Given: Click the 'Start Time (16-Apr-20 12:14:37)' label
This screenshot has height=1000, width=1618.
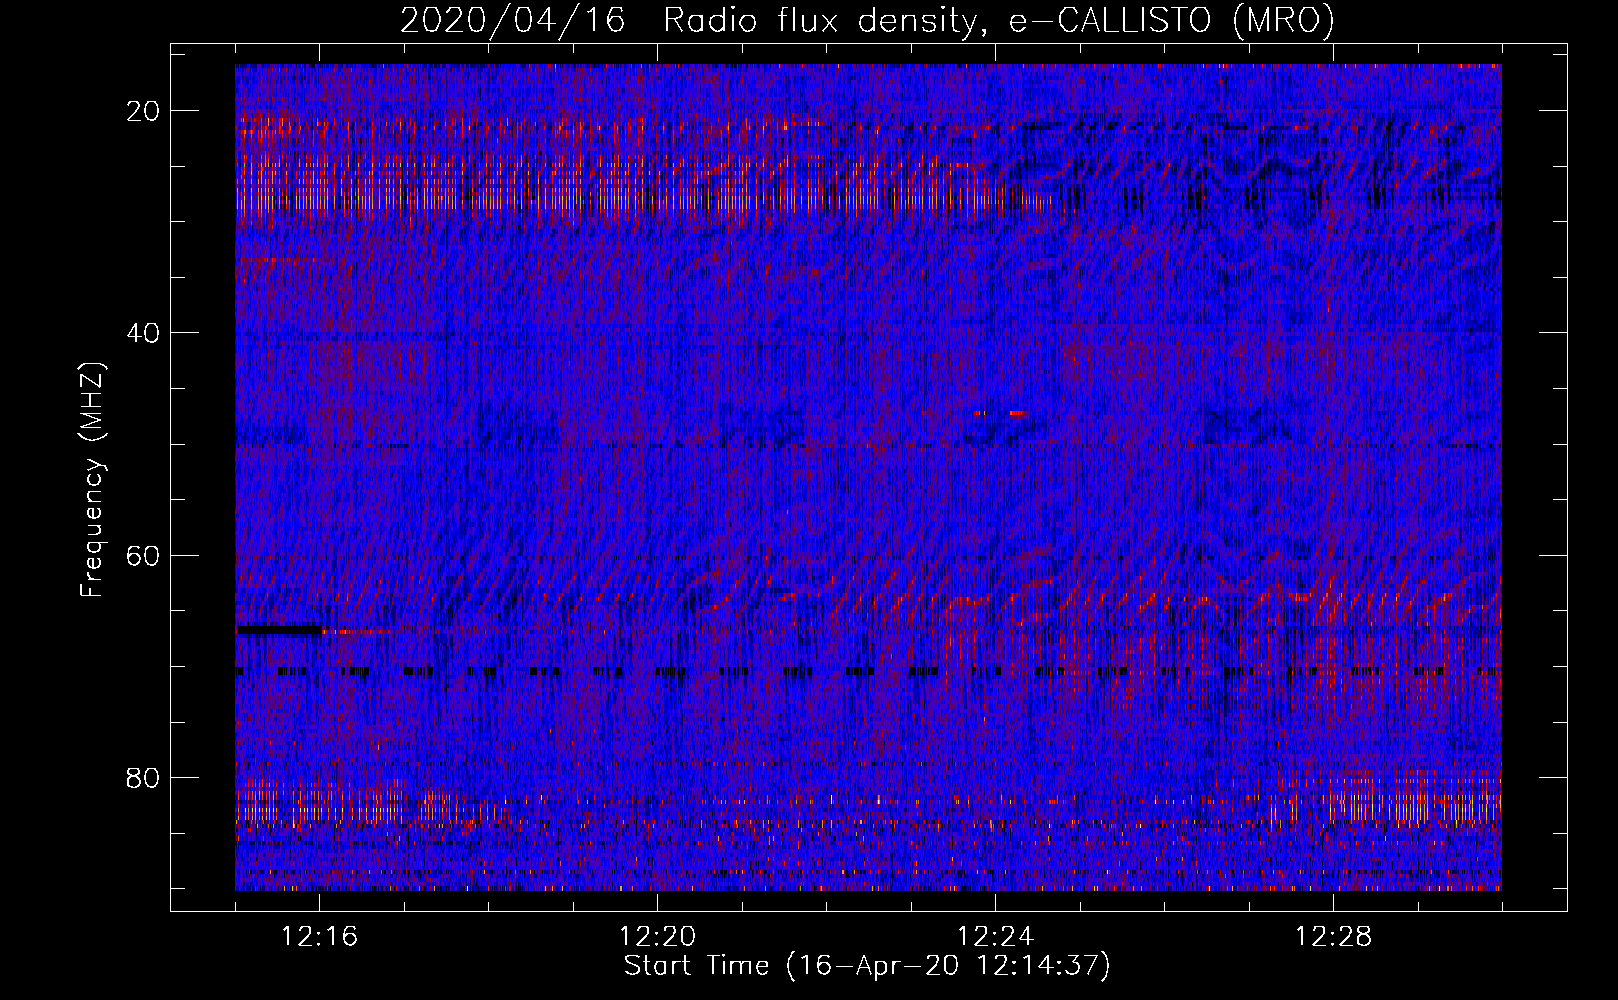Looking at the screenshot, I should tap(867, 966).
